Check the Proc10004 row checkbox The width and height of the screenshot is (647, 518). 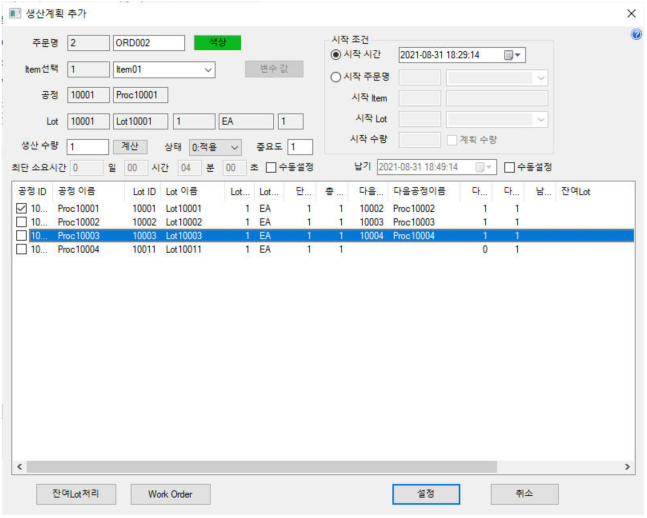(22, 250)
